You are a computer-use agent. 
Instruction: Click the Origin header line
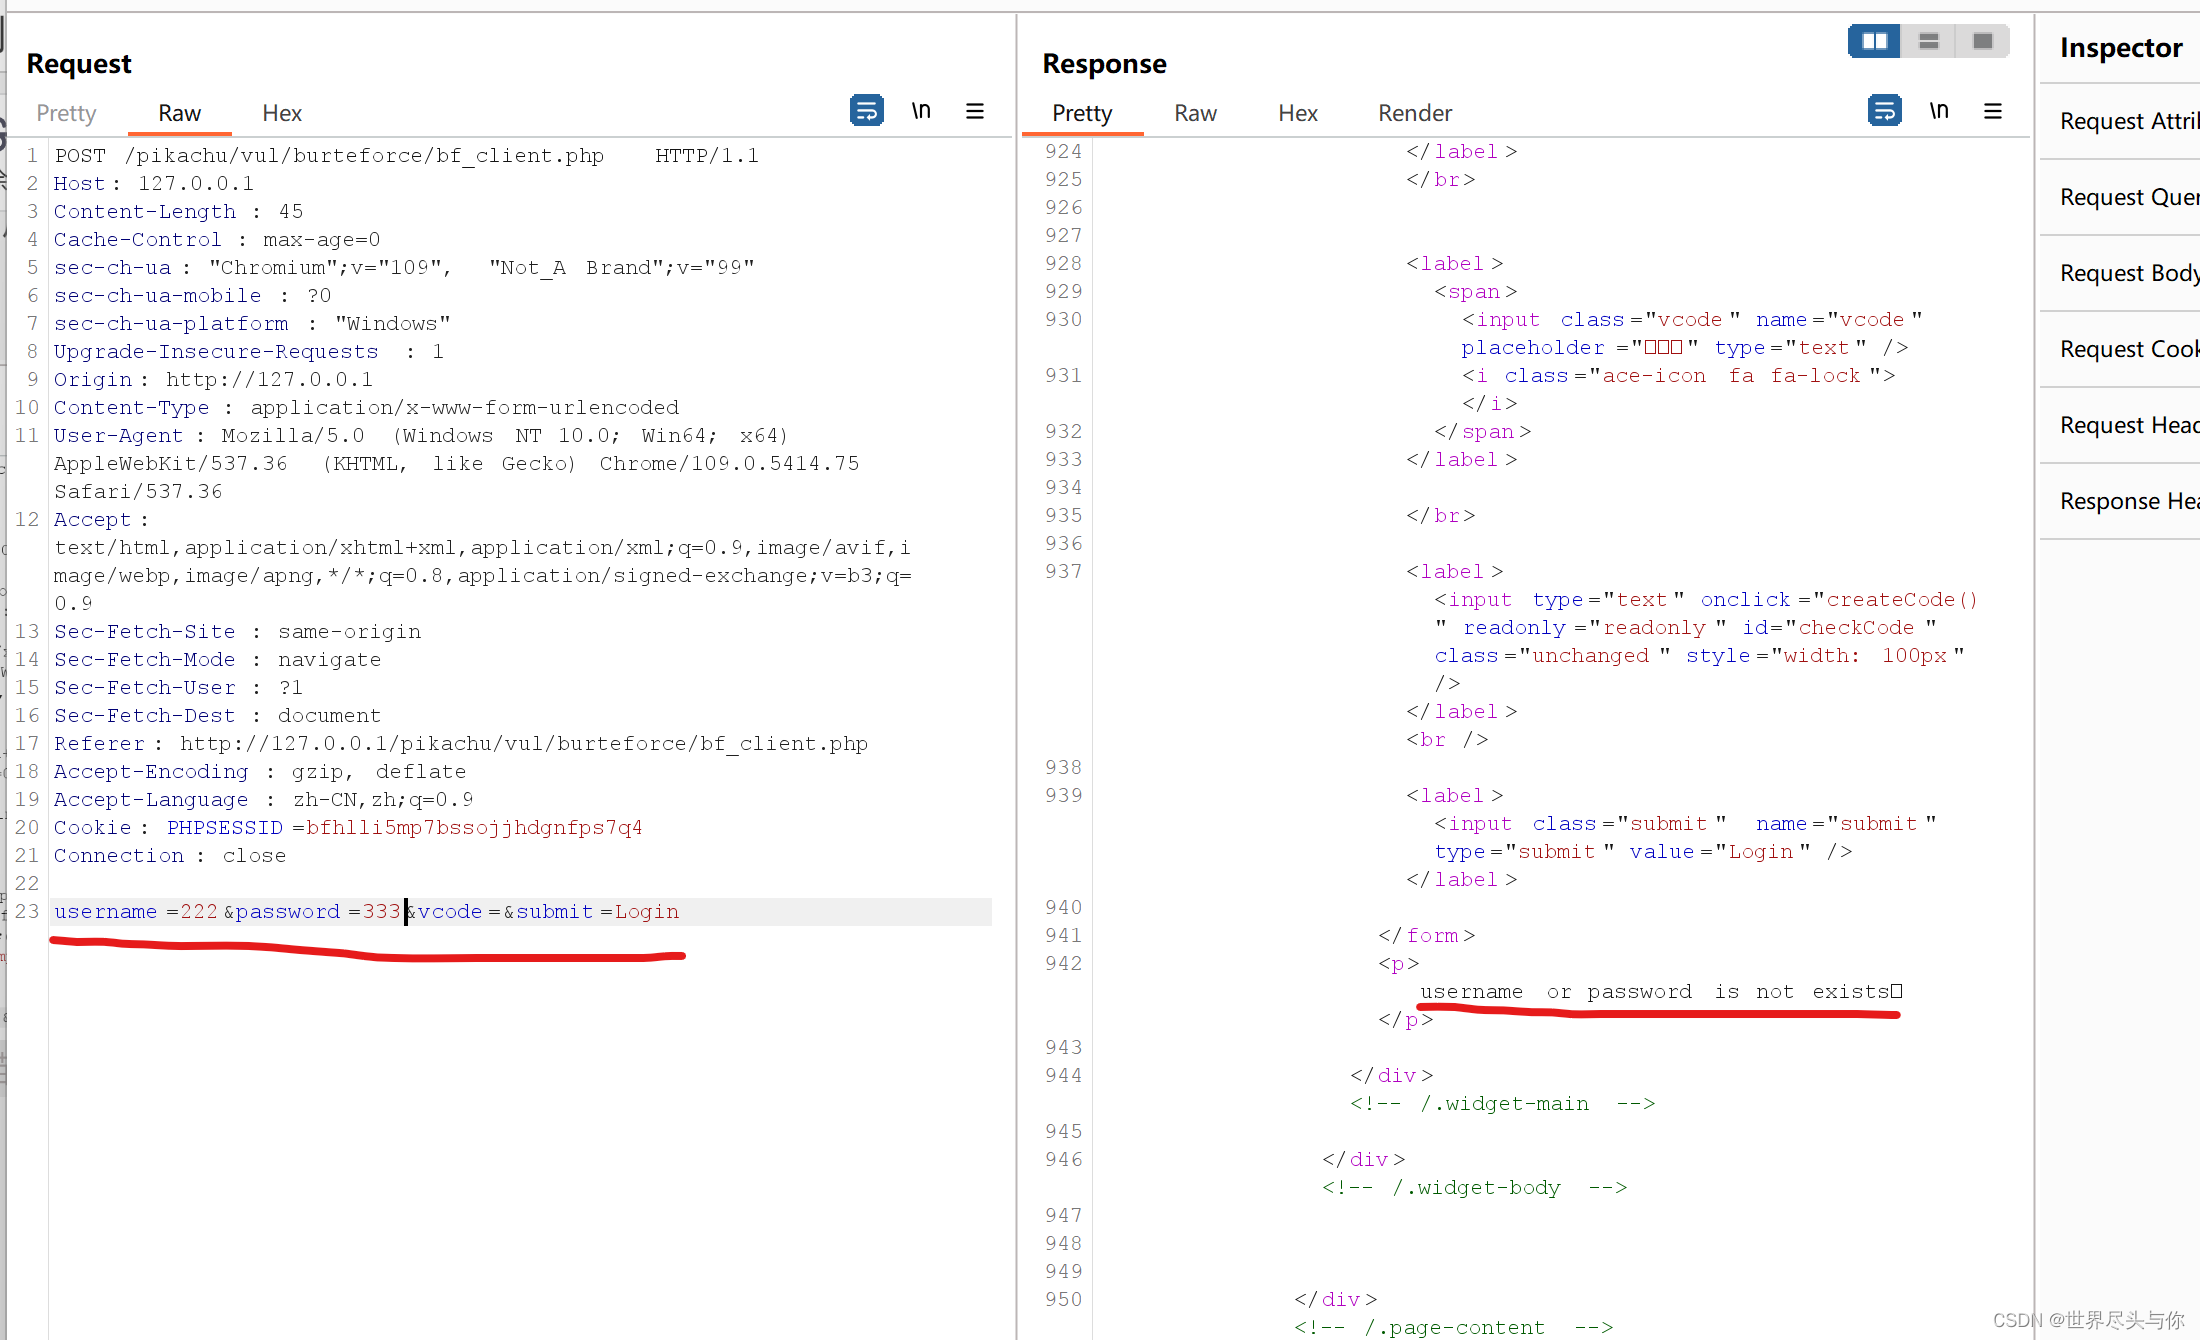click(213, 379)
